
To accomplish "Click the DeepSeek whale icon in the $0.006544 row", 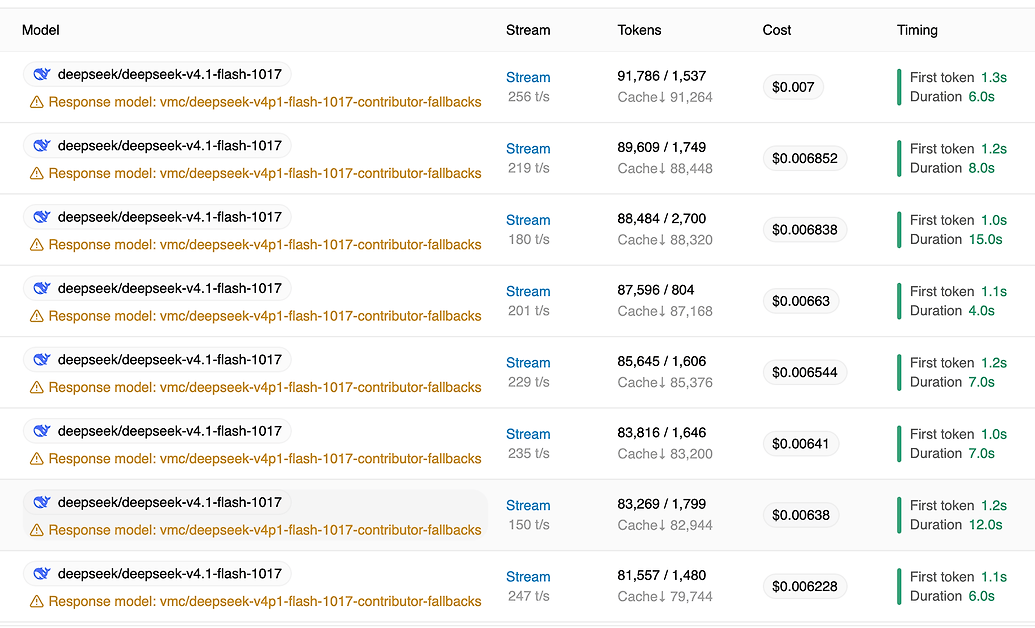I will coord(42,360).
